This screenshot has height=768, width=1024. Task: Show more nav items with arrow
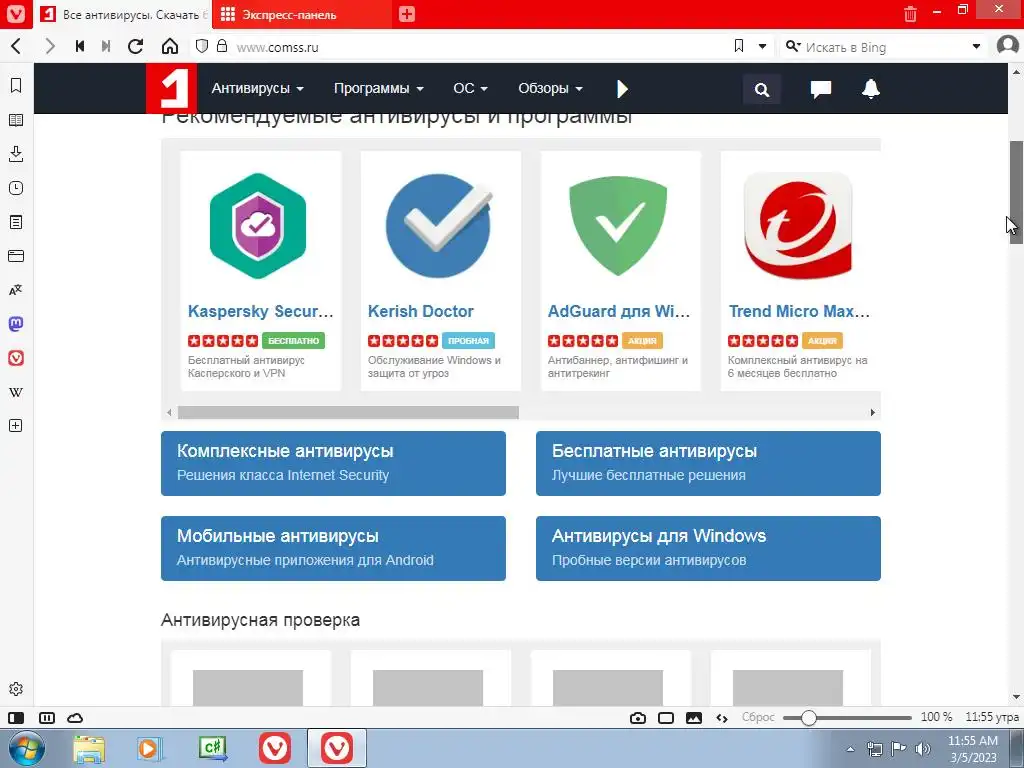click(622, 88)
